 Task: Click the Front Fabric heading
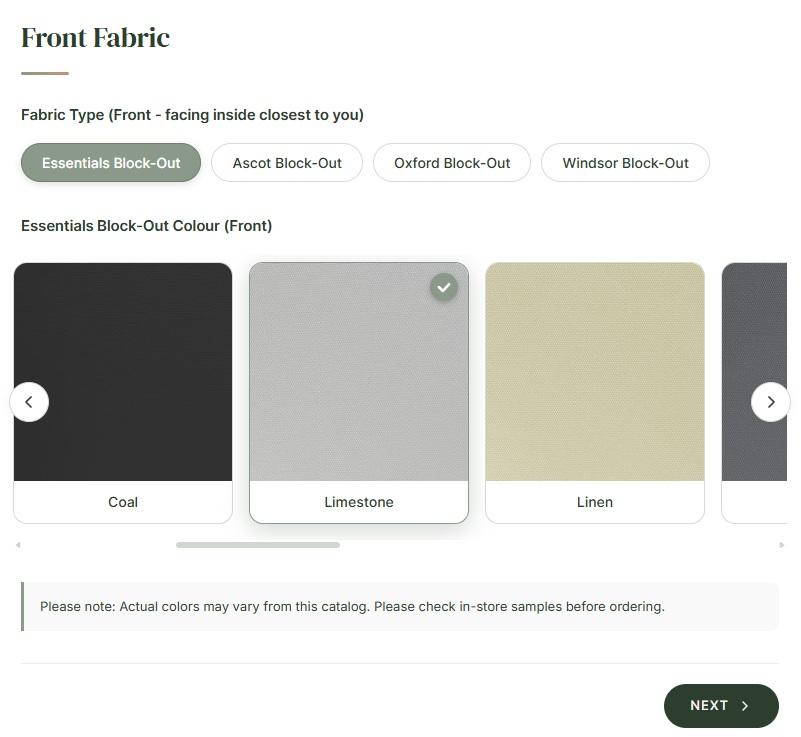(x=96, y=38)
